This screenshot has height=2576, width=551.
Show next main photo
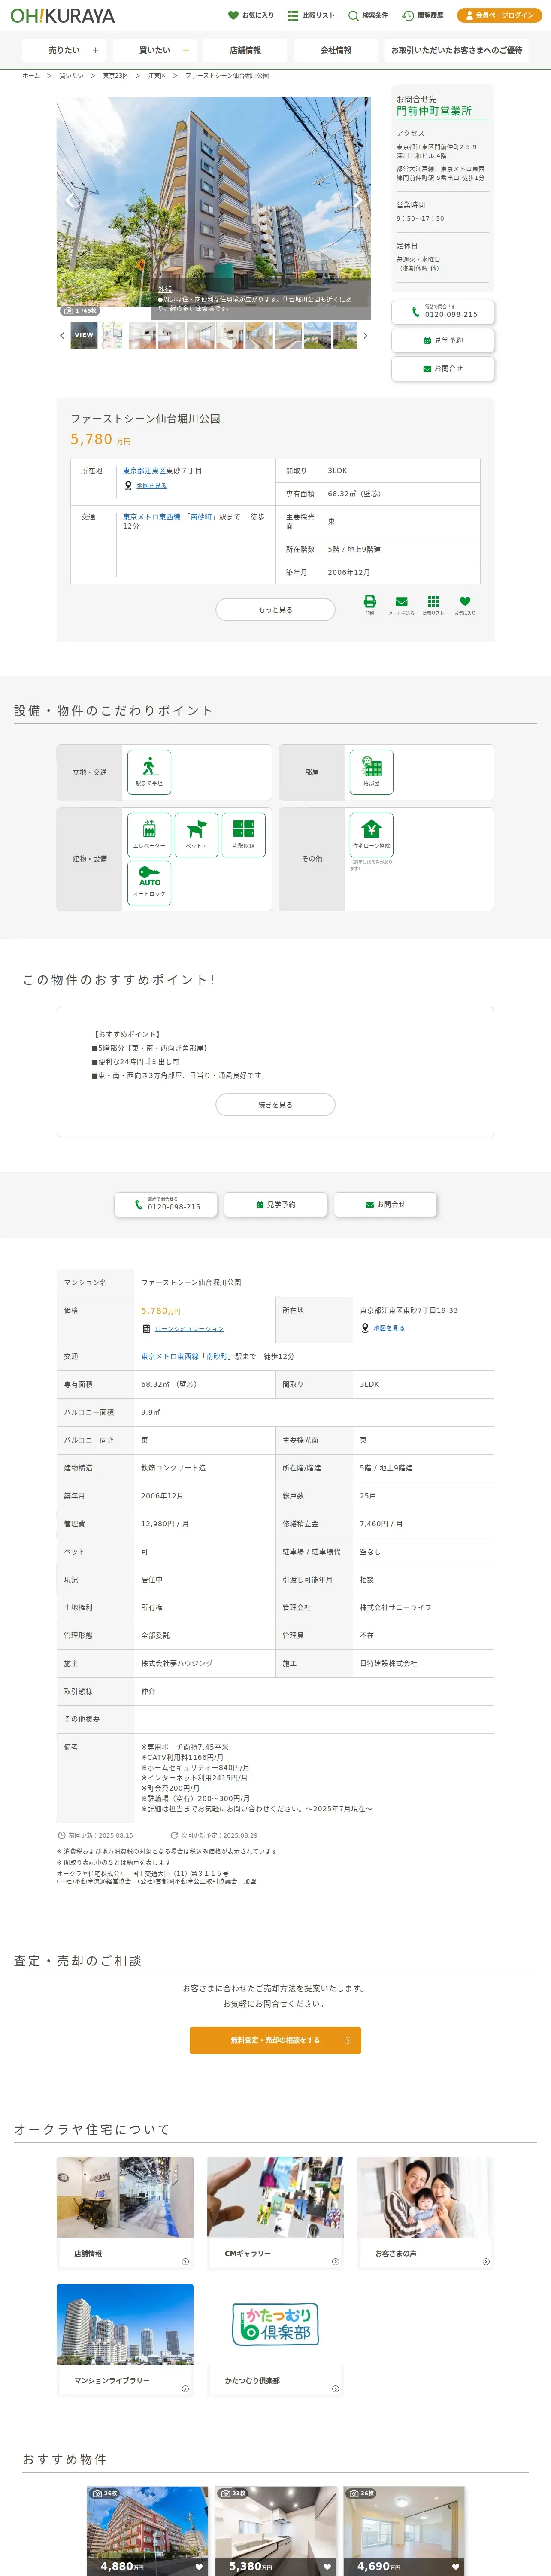(x=358, y=200)
